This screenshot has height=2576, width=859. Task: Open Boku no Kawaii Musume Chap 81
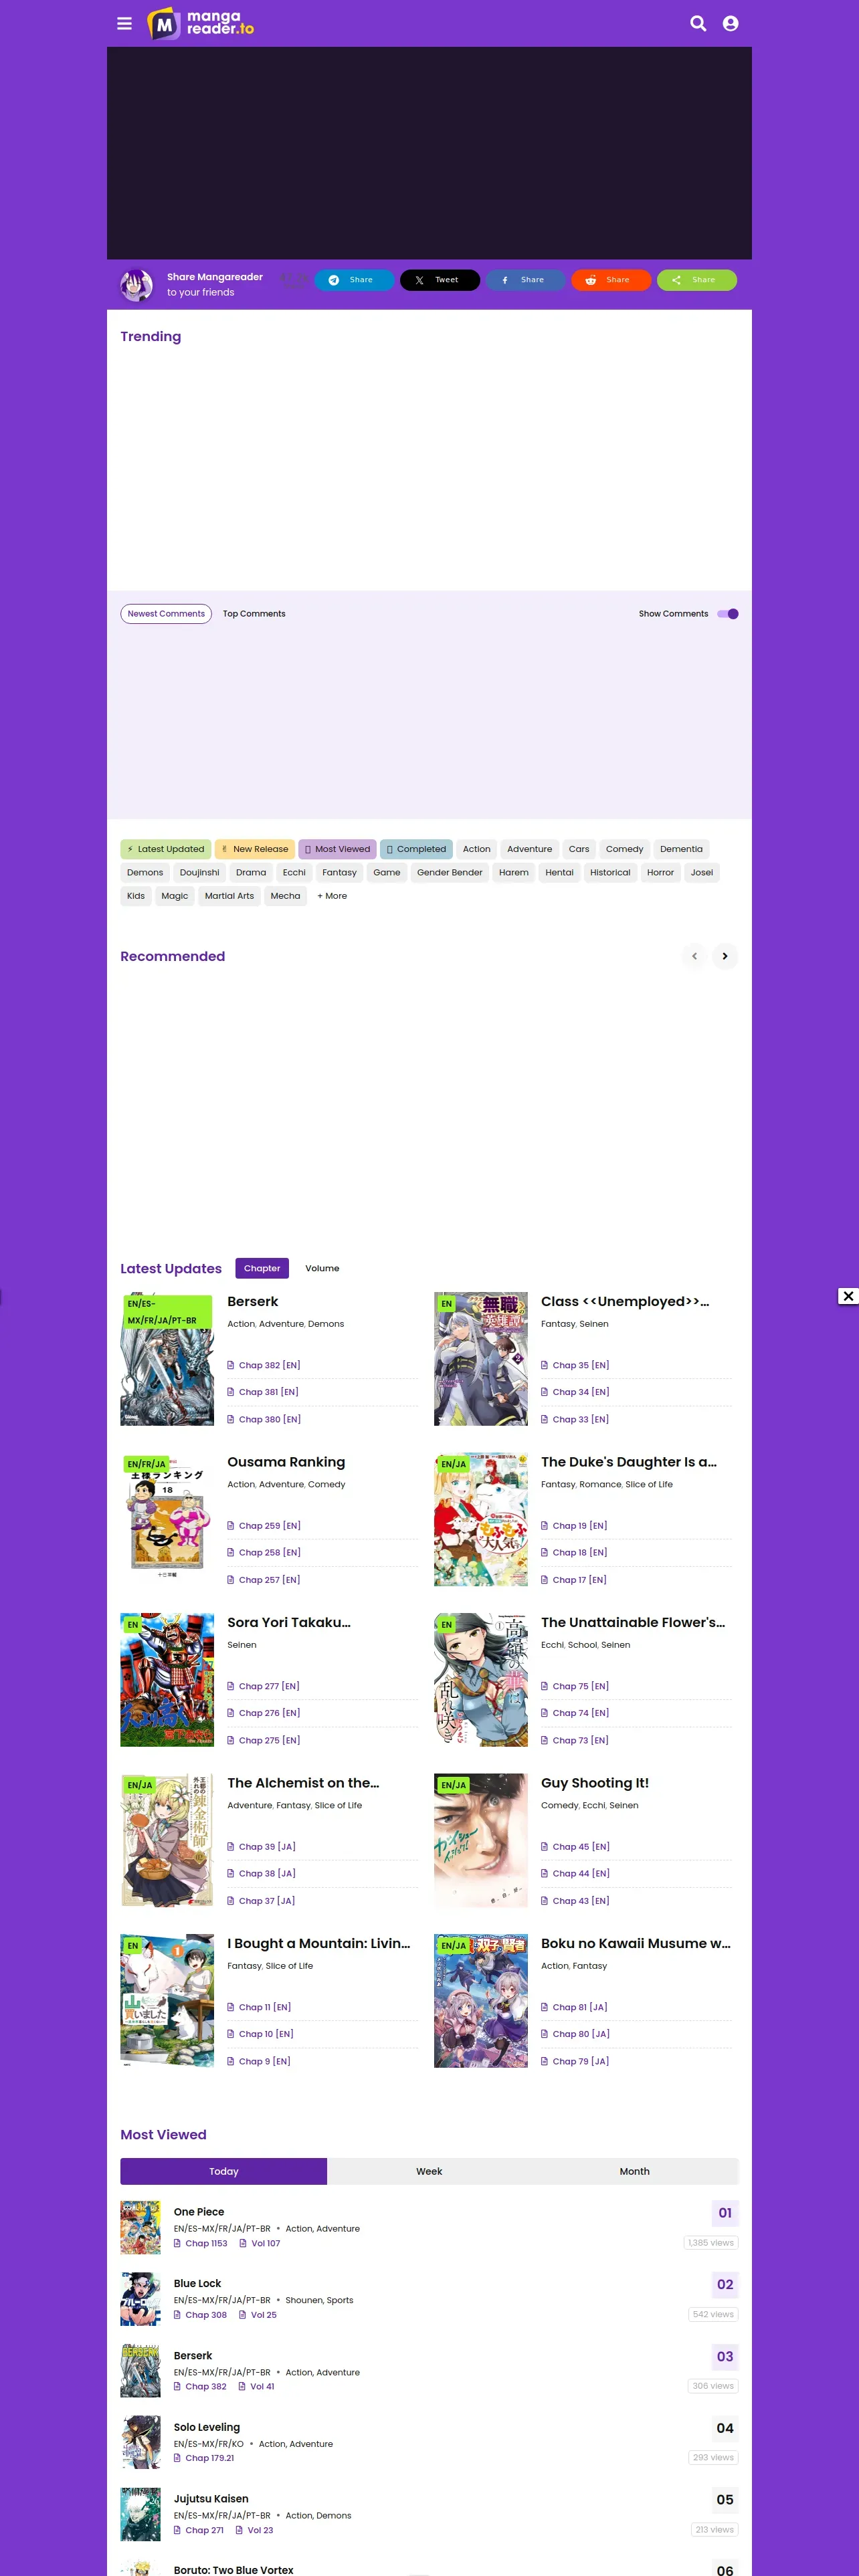pyautogui.click(x=581, y=2007)
